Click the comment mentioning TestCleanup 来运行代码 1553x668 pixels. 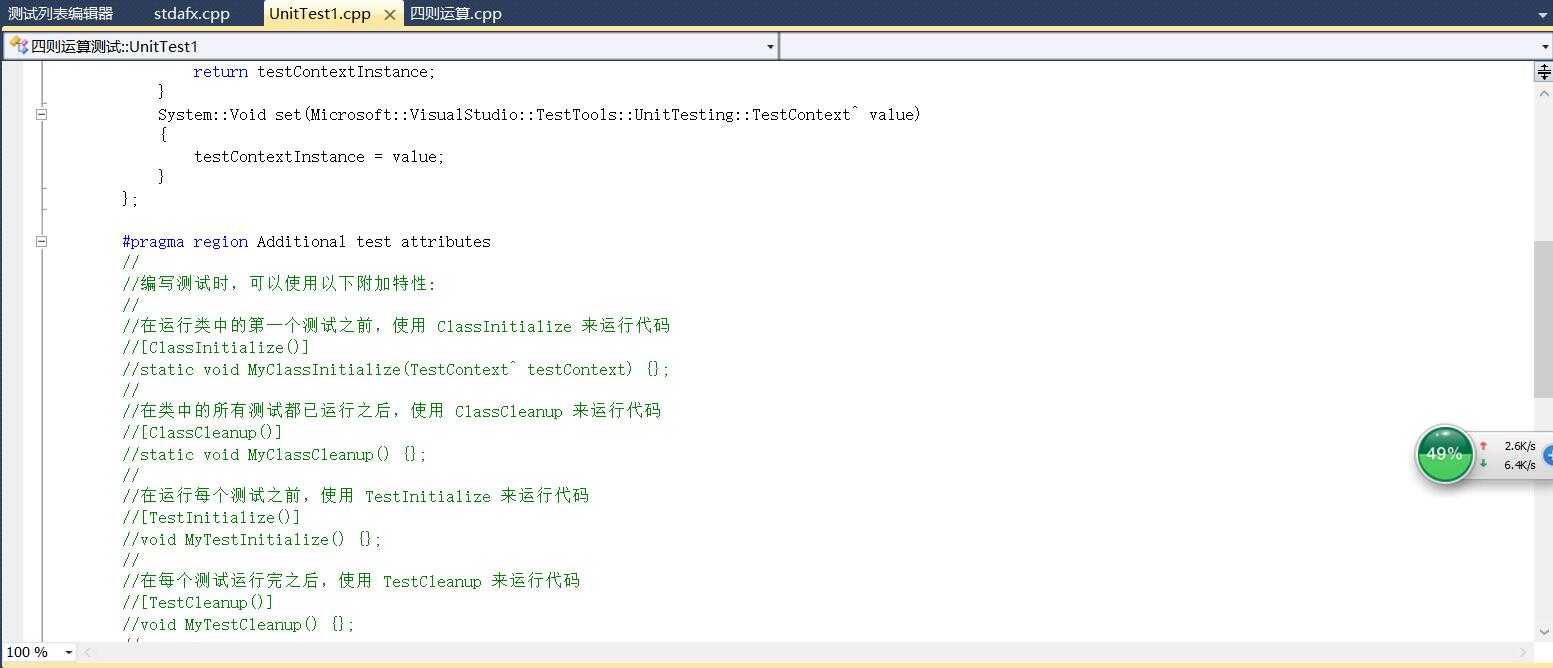351,581
